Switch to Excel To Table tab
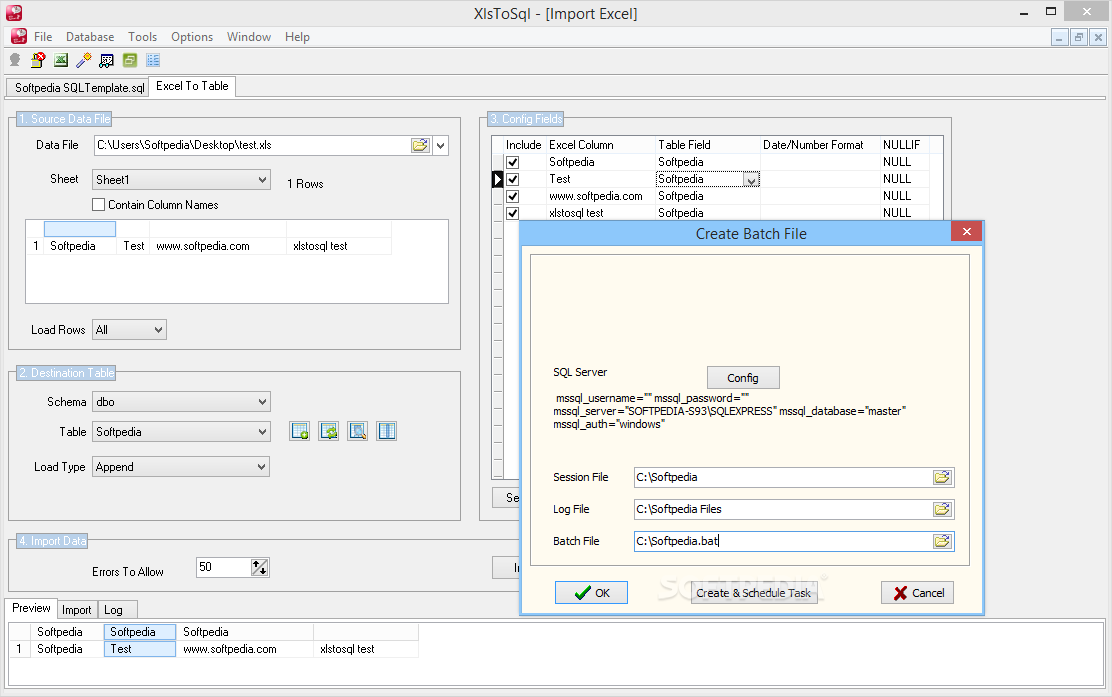Image resolution: width=1112 pixels, height=697 pixels. [192, 86]
